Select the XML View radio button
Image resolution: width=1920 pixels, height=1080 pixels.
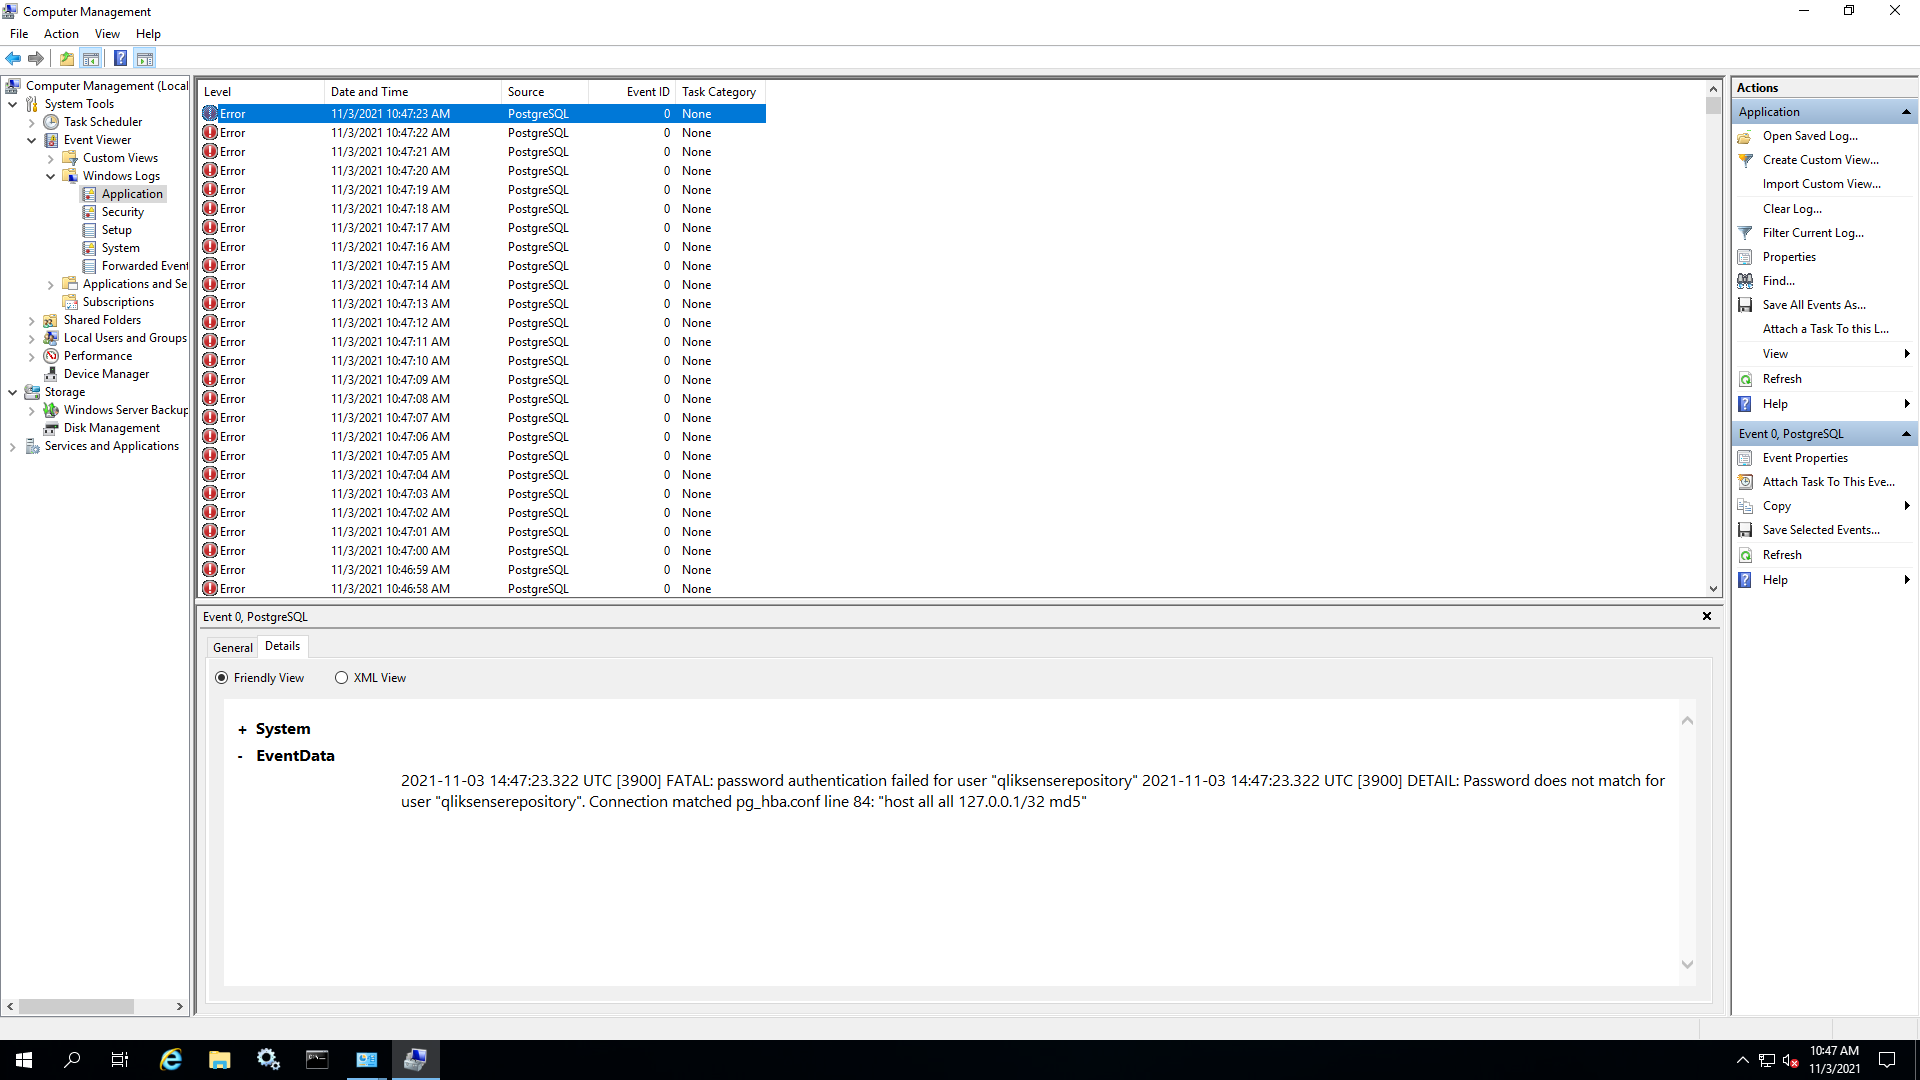coord(342,678)
